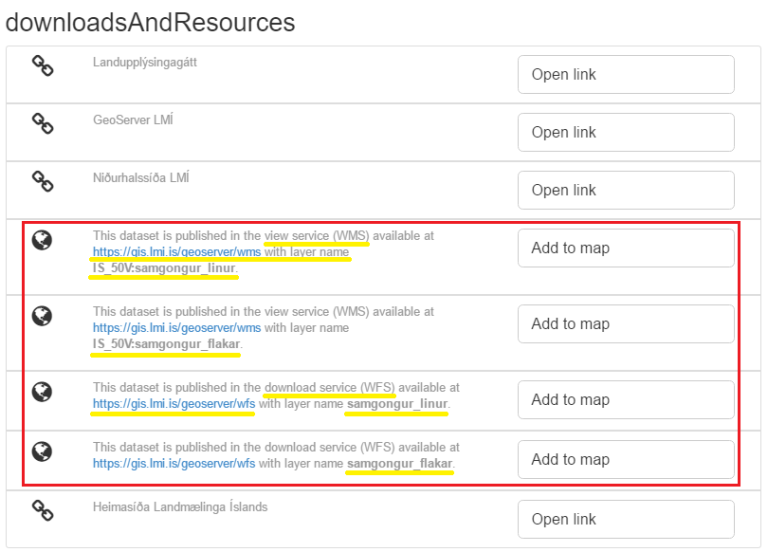This screenshot has width=768, height=552.
Task: Click the link icon beside GeoServer LMÍ
Action: click(42, 124)
